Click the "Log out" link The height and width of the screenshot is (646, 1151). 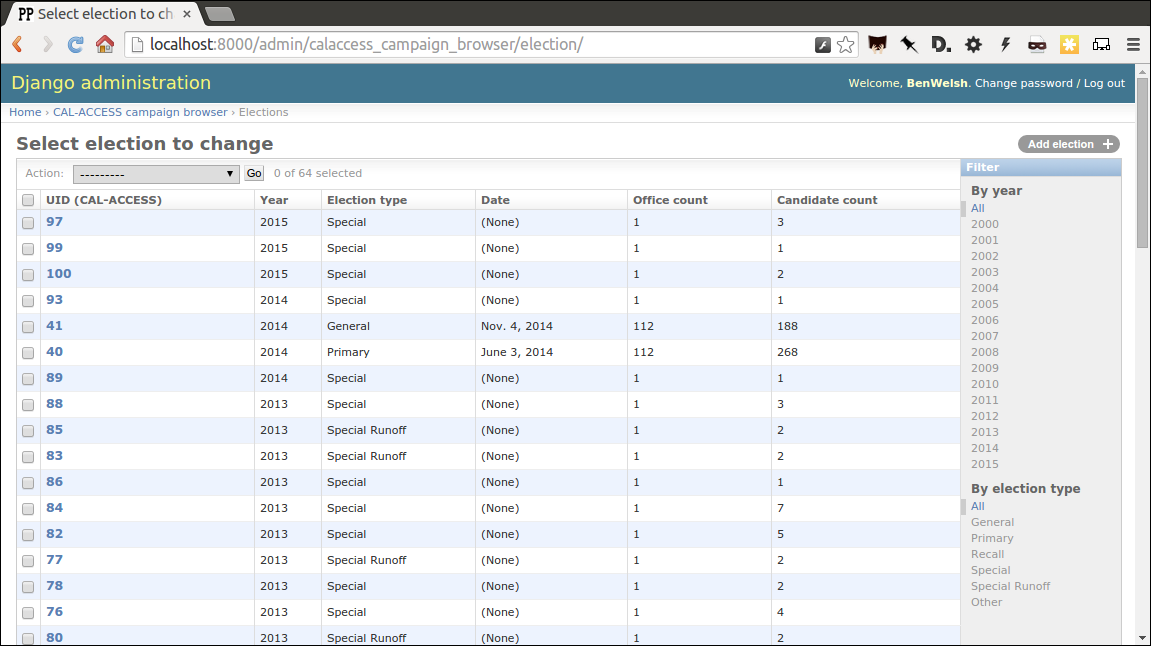tap(1103, 83)
